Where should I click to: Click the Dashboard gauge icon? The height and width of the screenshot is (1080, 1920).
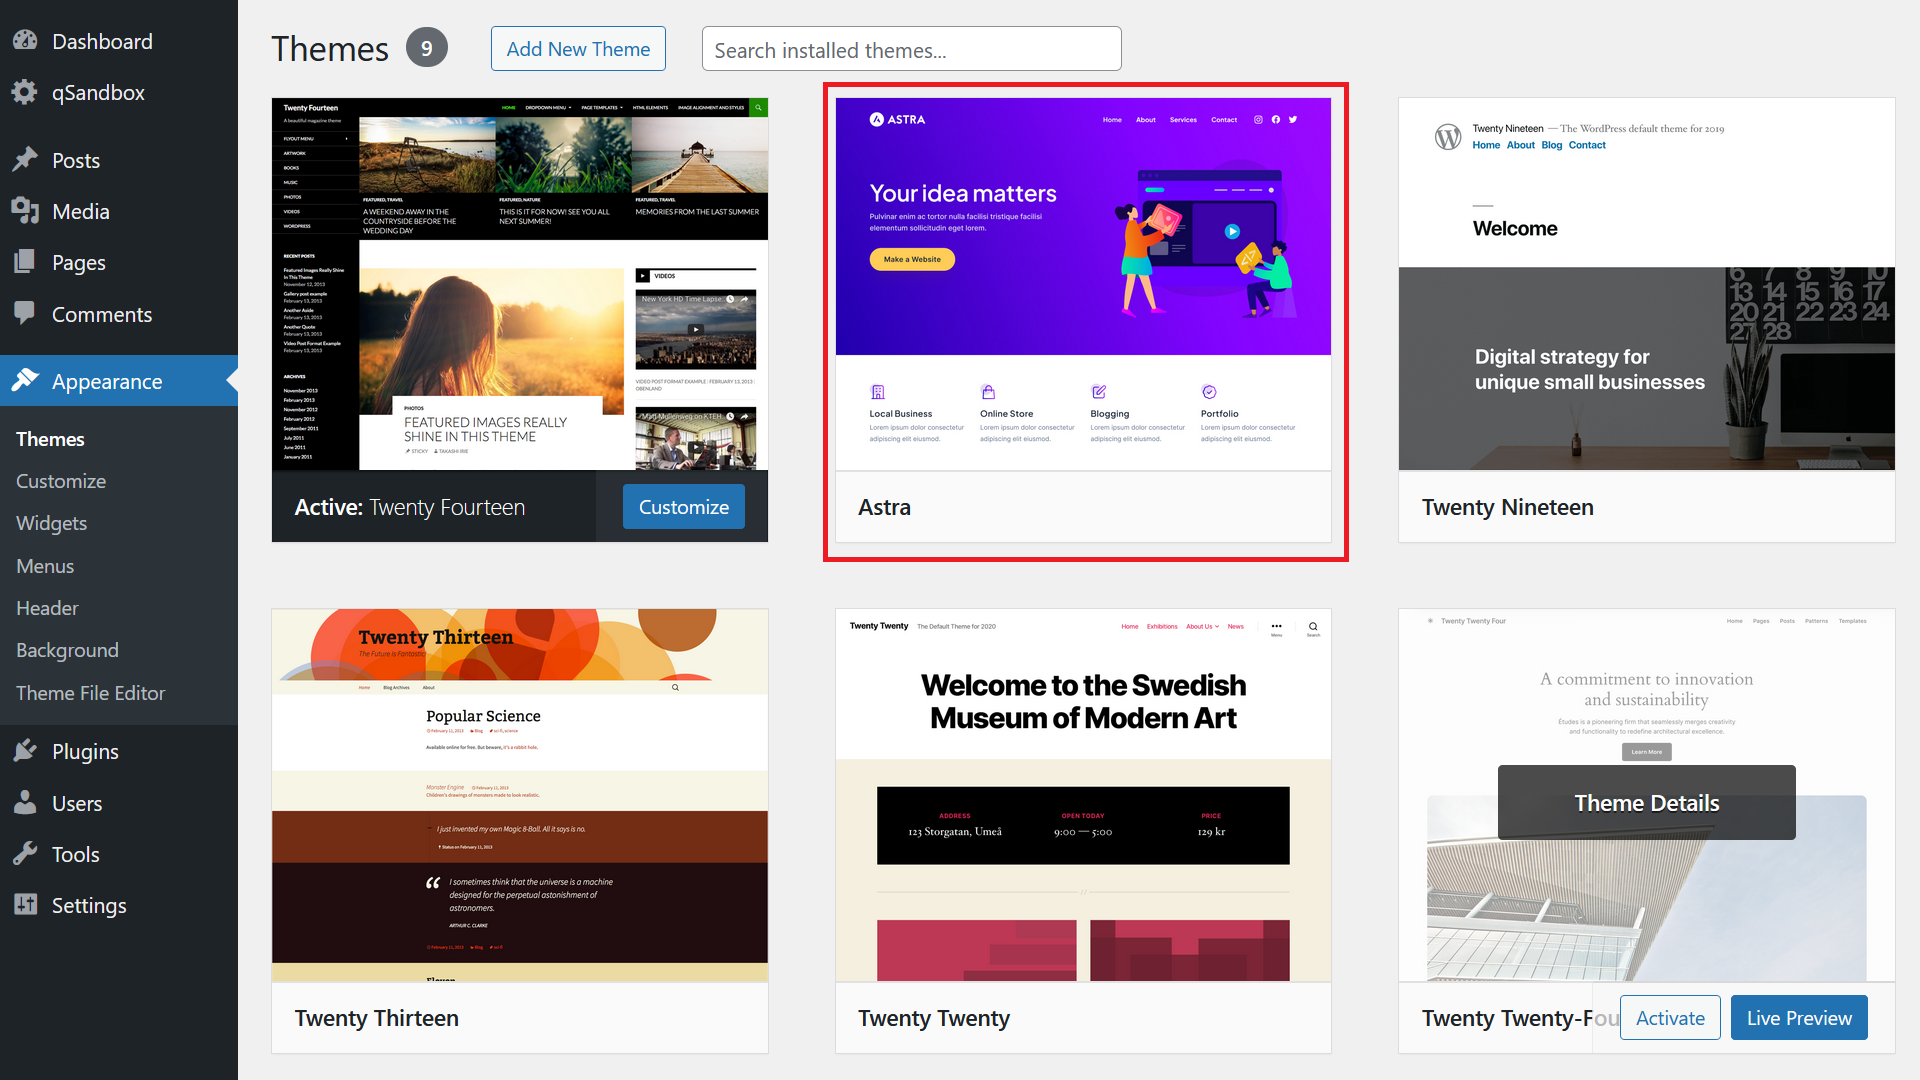(25, 41)
